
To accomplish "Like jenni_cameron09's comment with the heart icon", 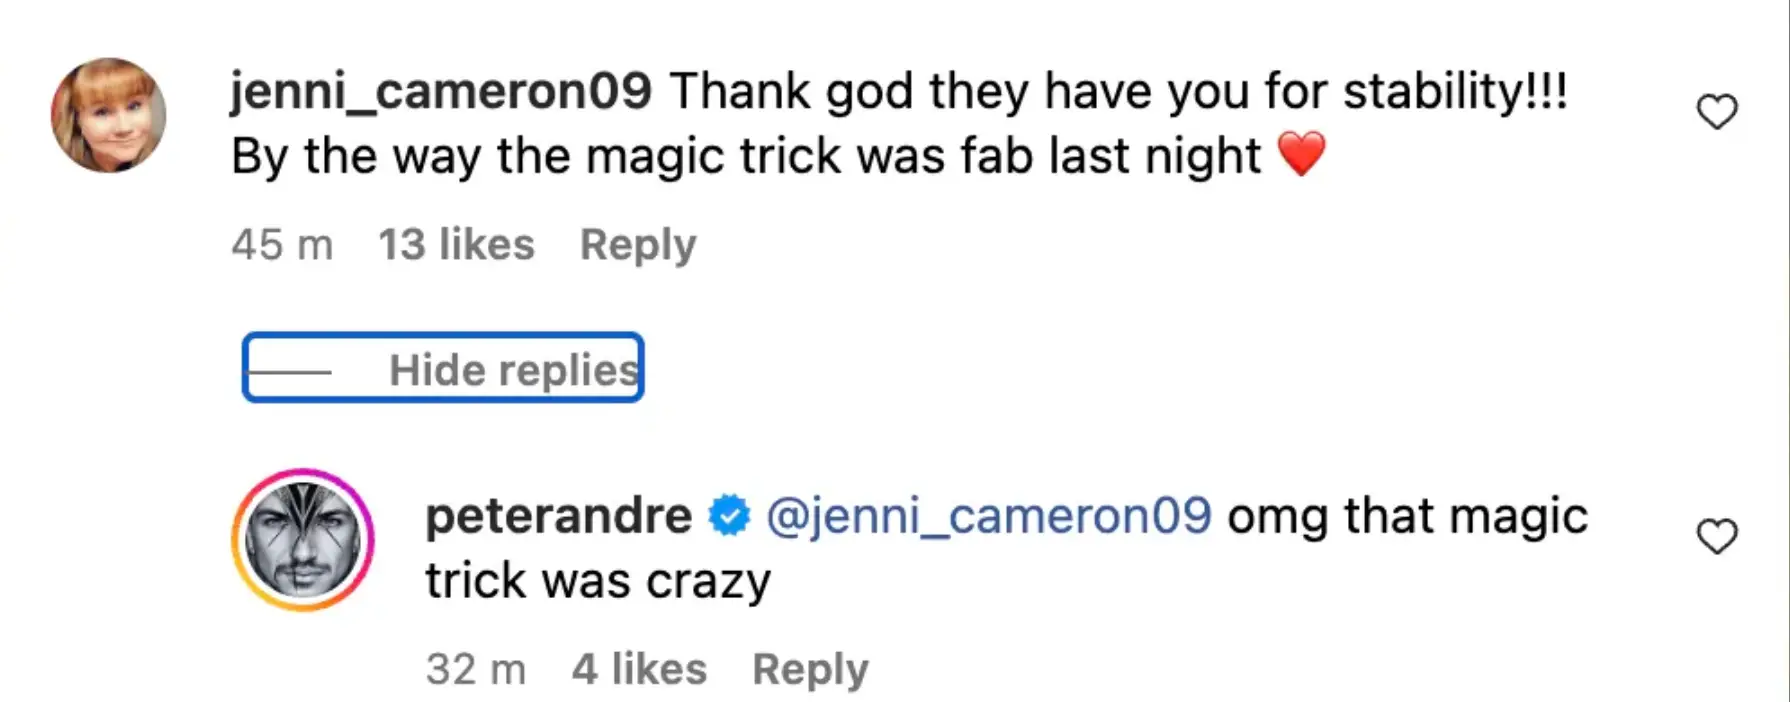I will [x=1717, y=112].
